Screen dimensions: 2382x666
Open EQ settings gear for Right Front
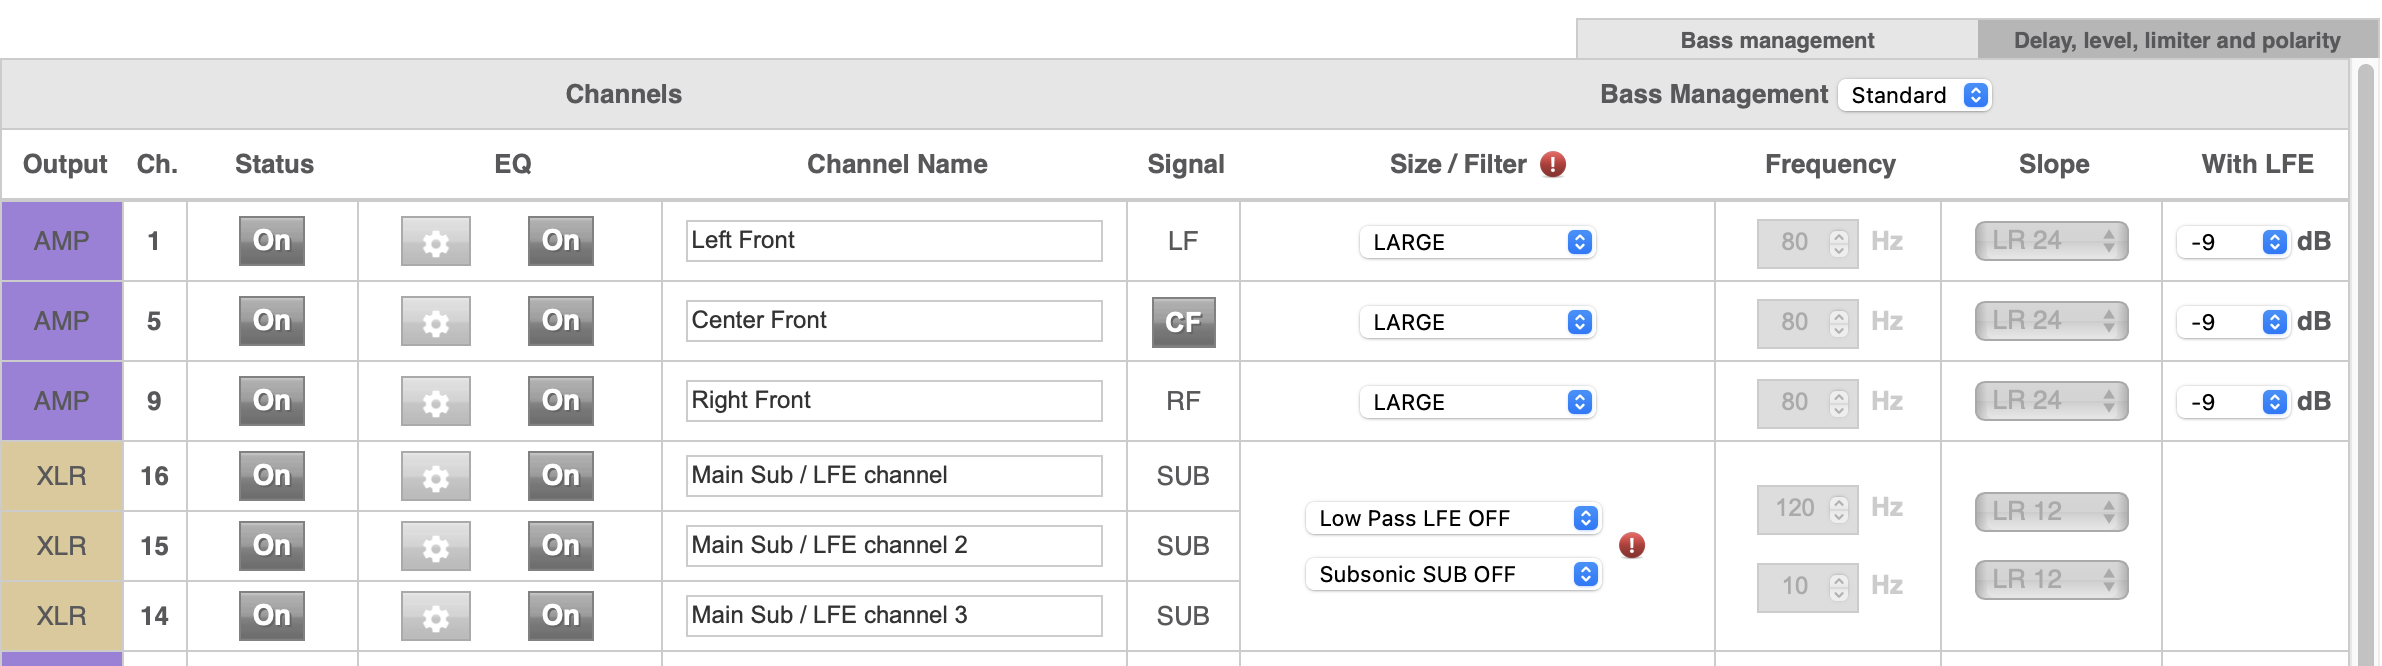click(435, 402)
